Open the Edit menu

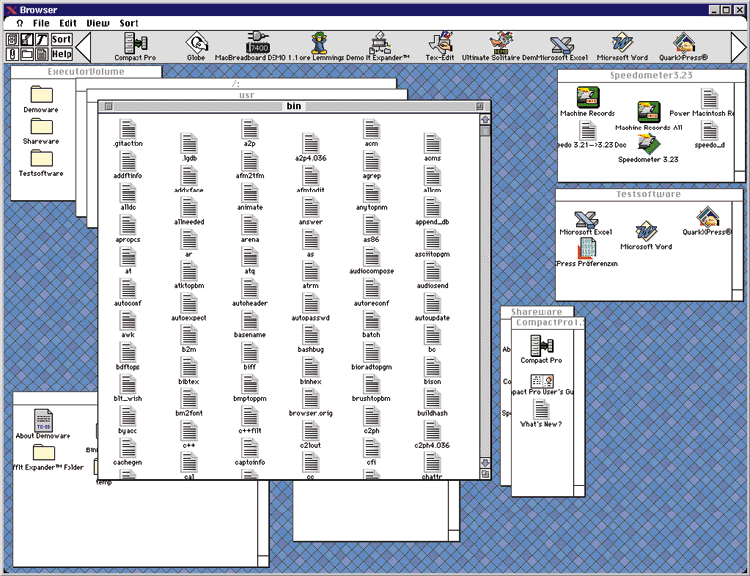(x=68, y=23)
